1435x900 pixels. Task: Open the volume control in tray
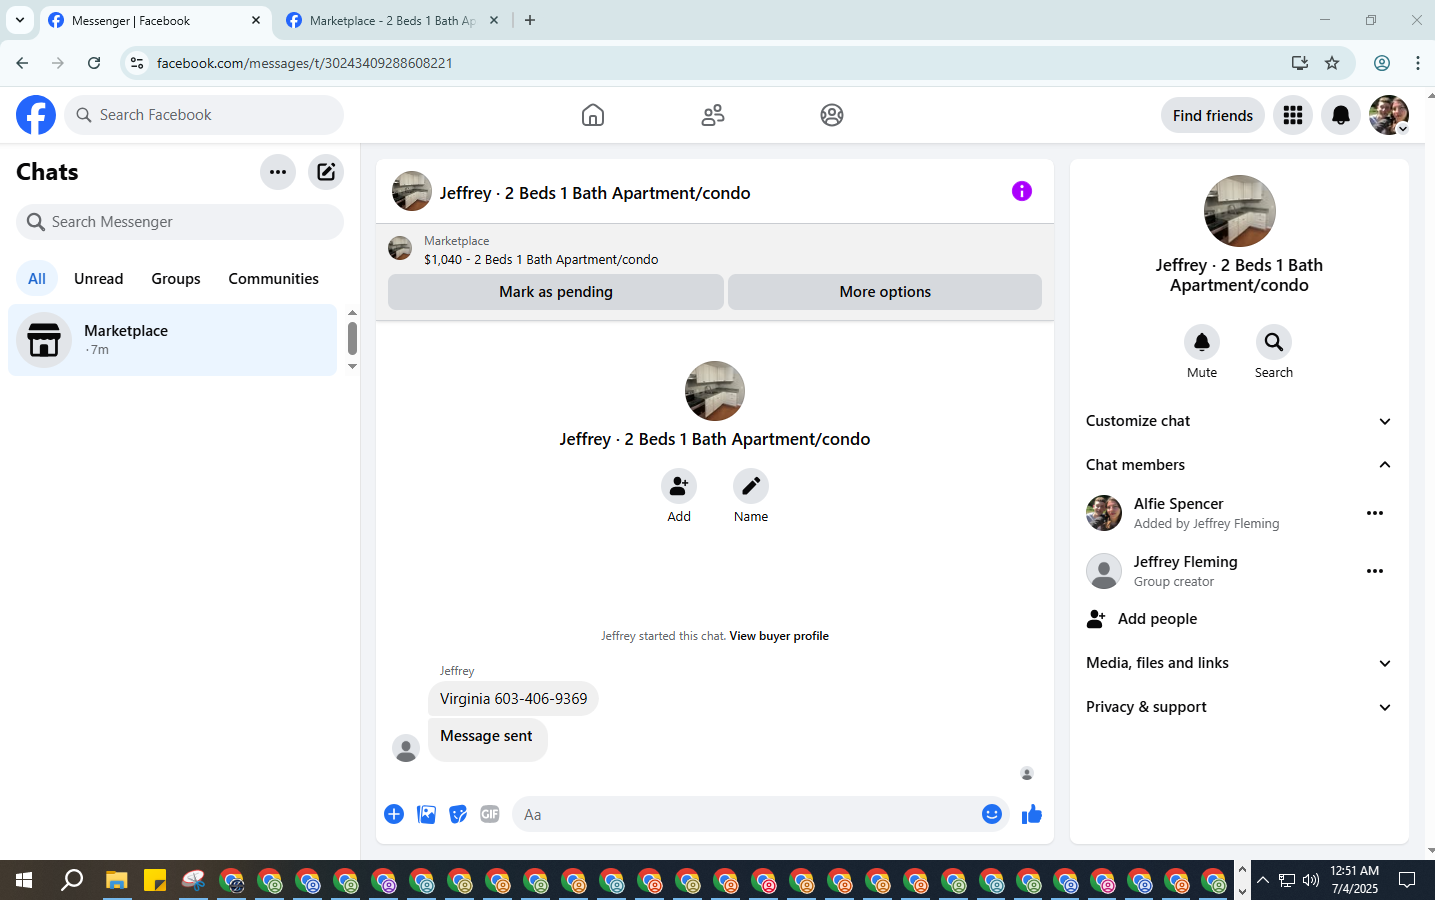(1311, 880)
